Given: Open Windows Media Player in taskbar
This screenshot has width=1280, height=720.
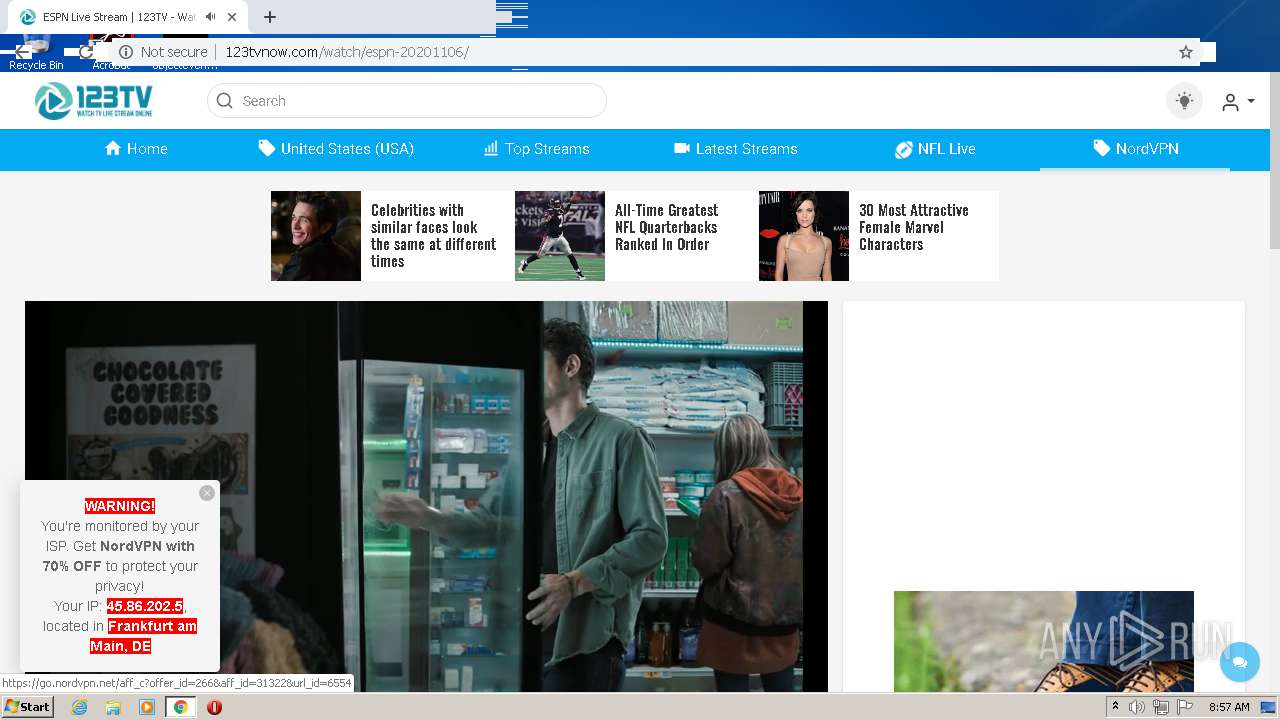Looking at the screenshot, I should tap(147, 707).
